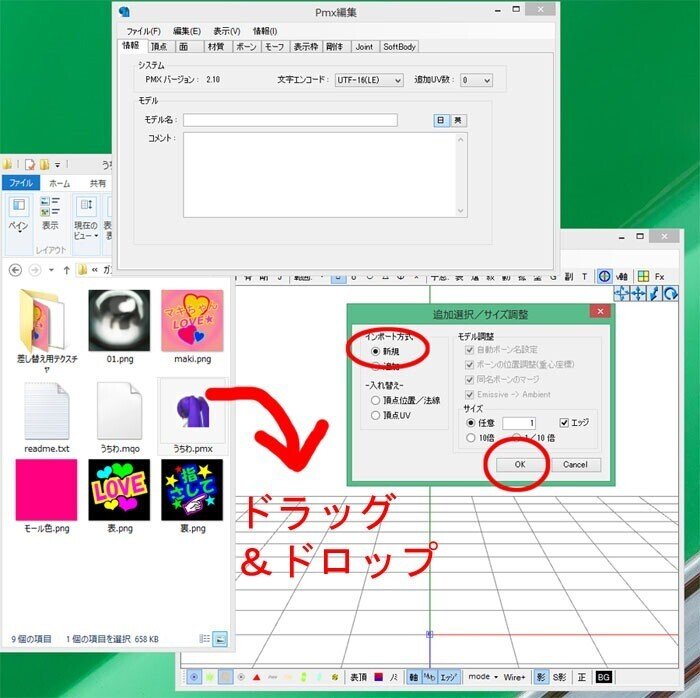Click the diagonal zoom arrow view icon

pos(654,294)
